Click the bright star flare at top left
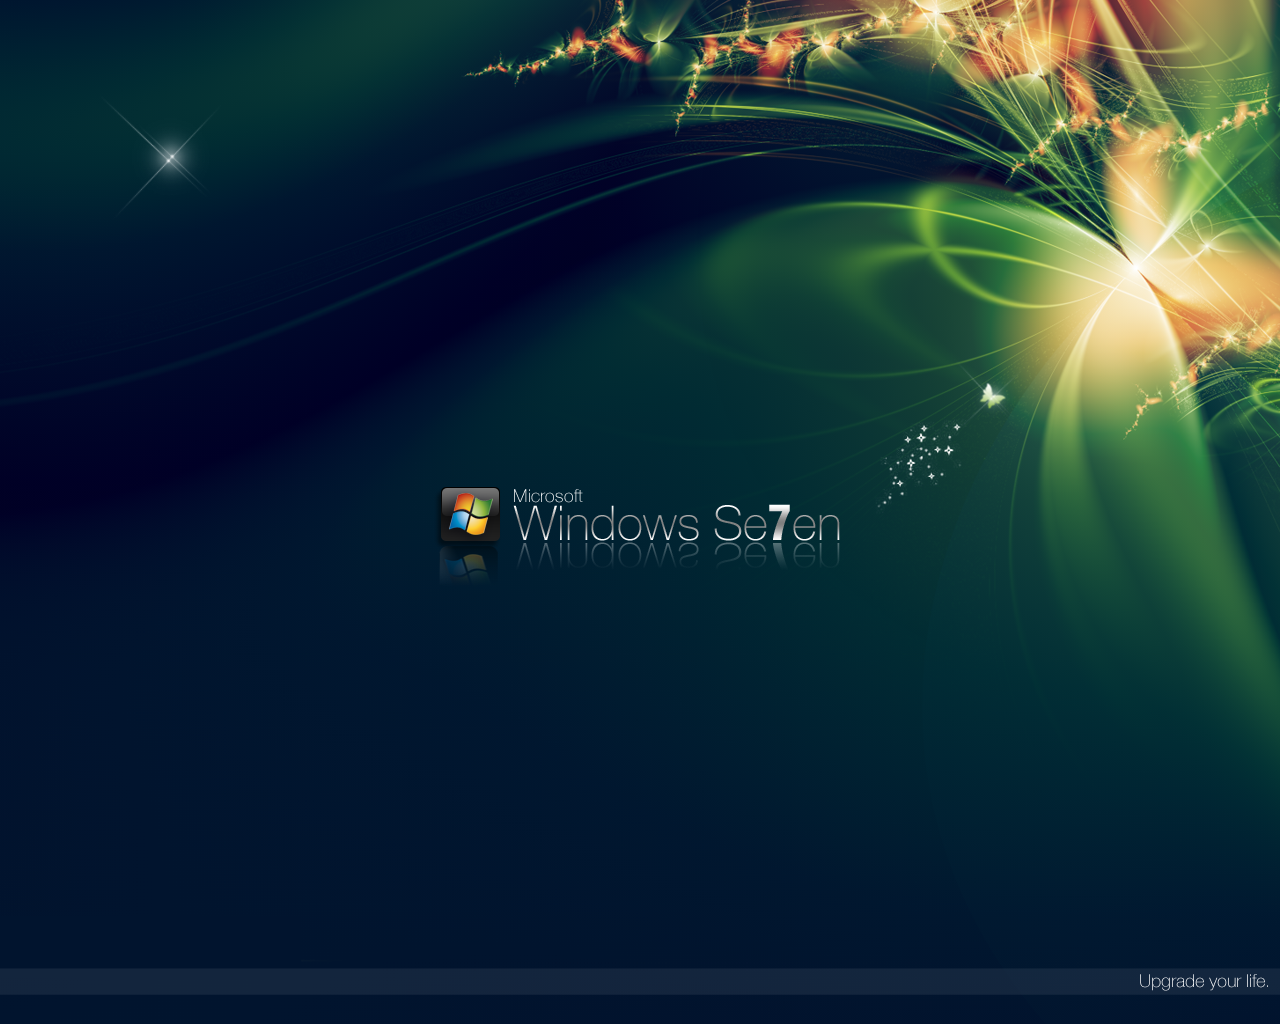1280x1024 pixels. [172, 158]
